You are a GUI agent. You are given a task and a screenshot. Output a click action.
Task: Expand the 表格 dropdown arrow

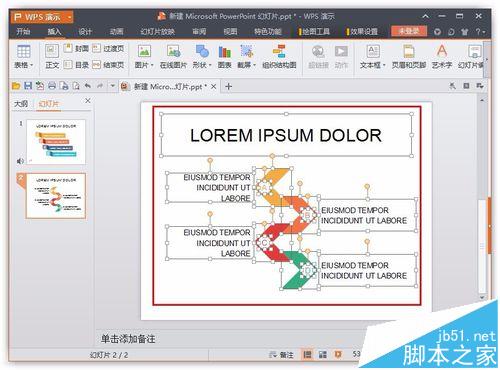[32, 65]
